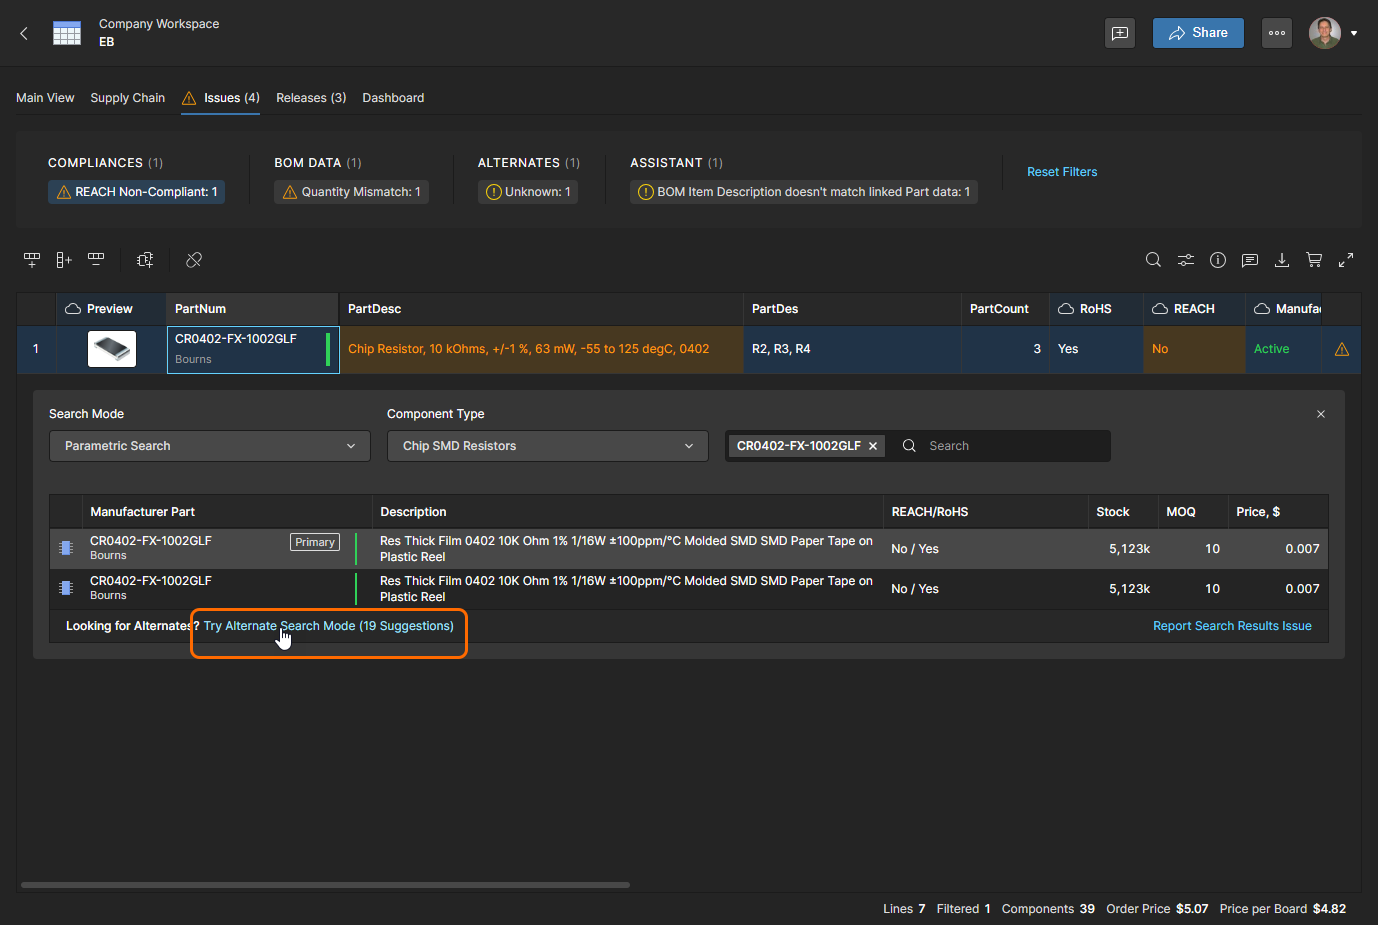Click the horizontal scrollbar at the bottom

pyautogui.click(x=325, y=885)
